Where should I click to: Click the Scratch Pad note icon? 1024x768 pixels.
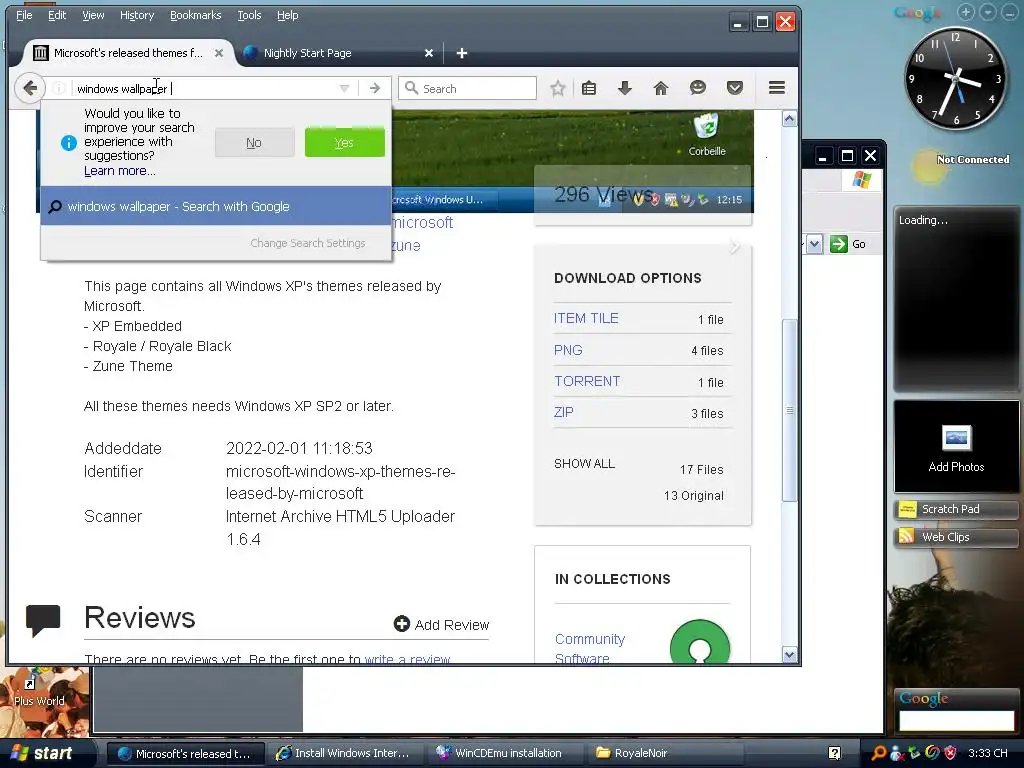click(907, 509)
